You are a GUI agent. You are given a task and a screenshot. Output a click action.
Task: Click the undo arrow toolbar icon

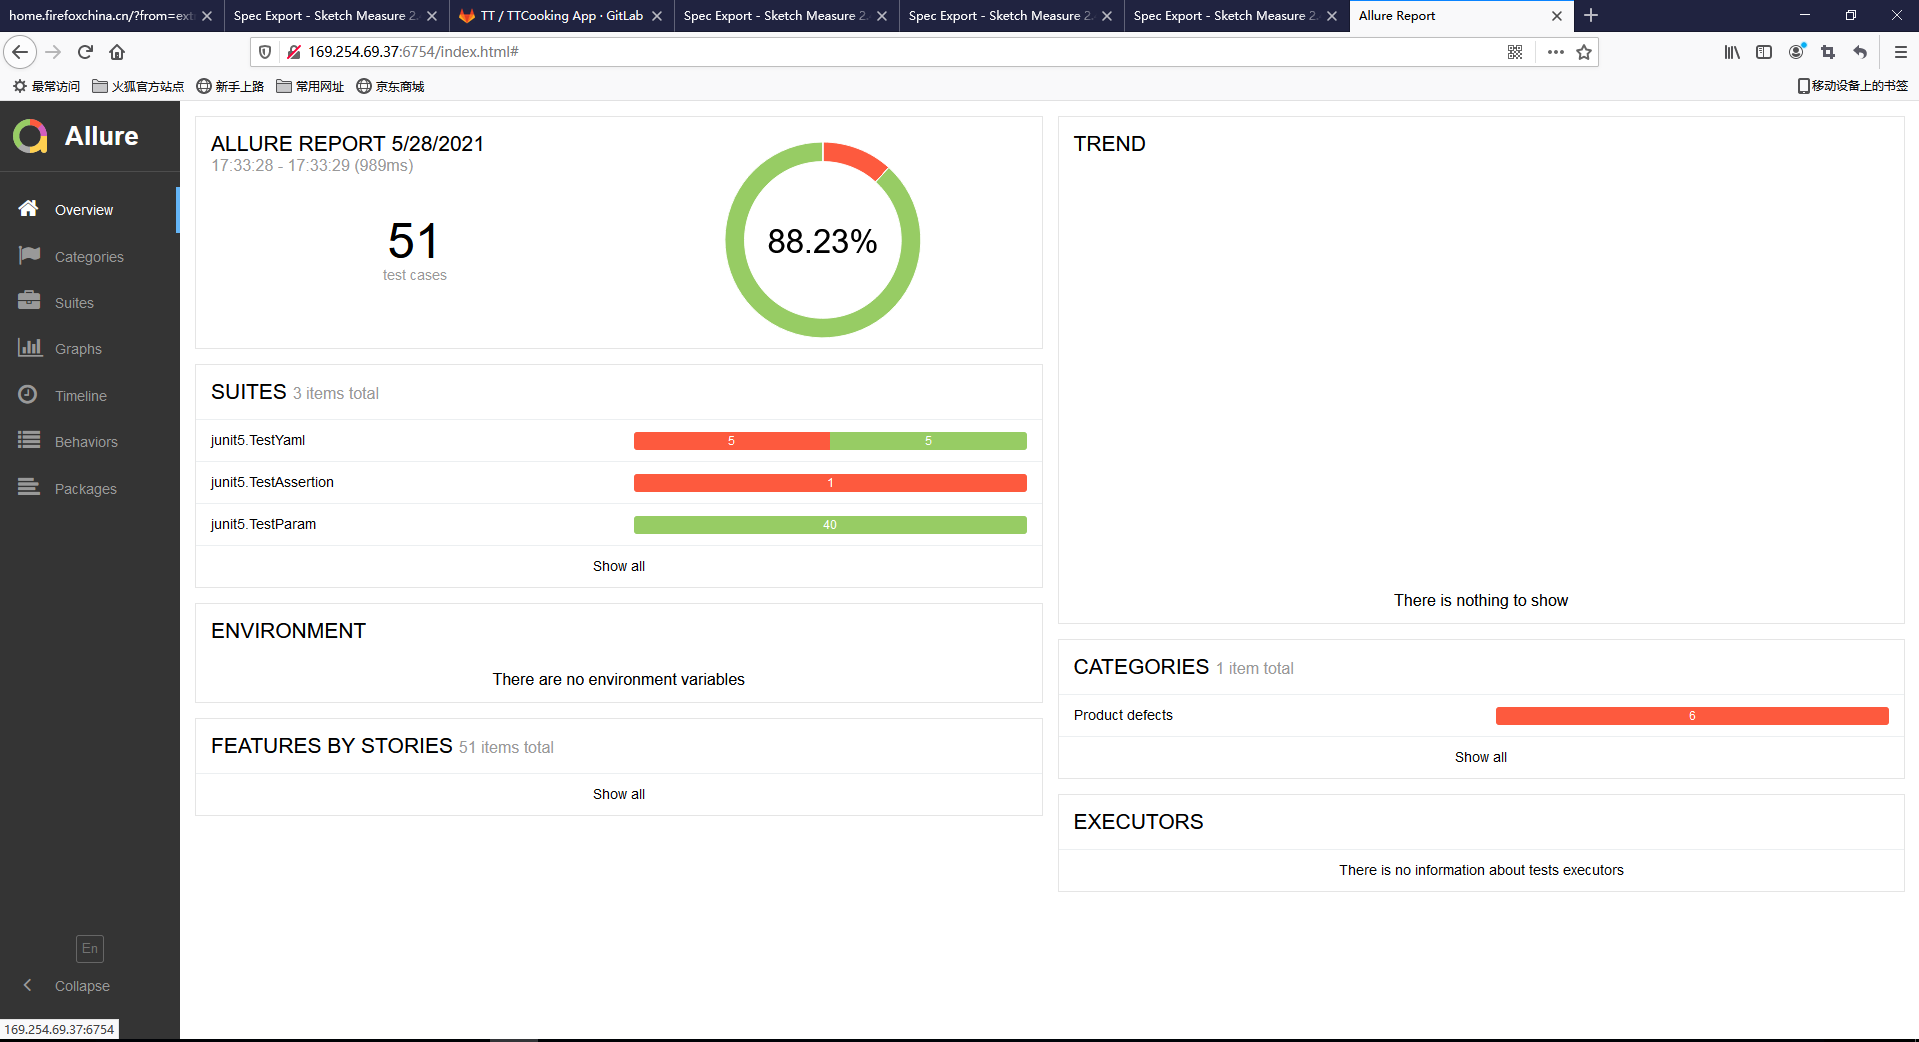pos(1860,52)
